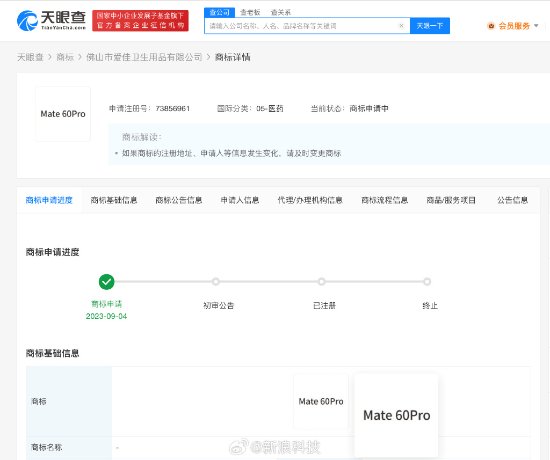This screenshot has height=460, width=550.
Task: Open the 商标流程信息 tab
Action: point(384,200)
